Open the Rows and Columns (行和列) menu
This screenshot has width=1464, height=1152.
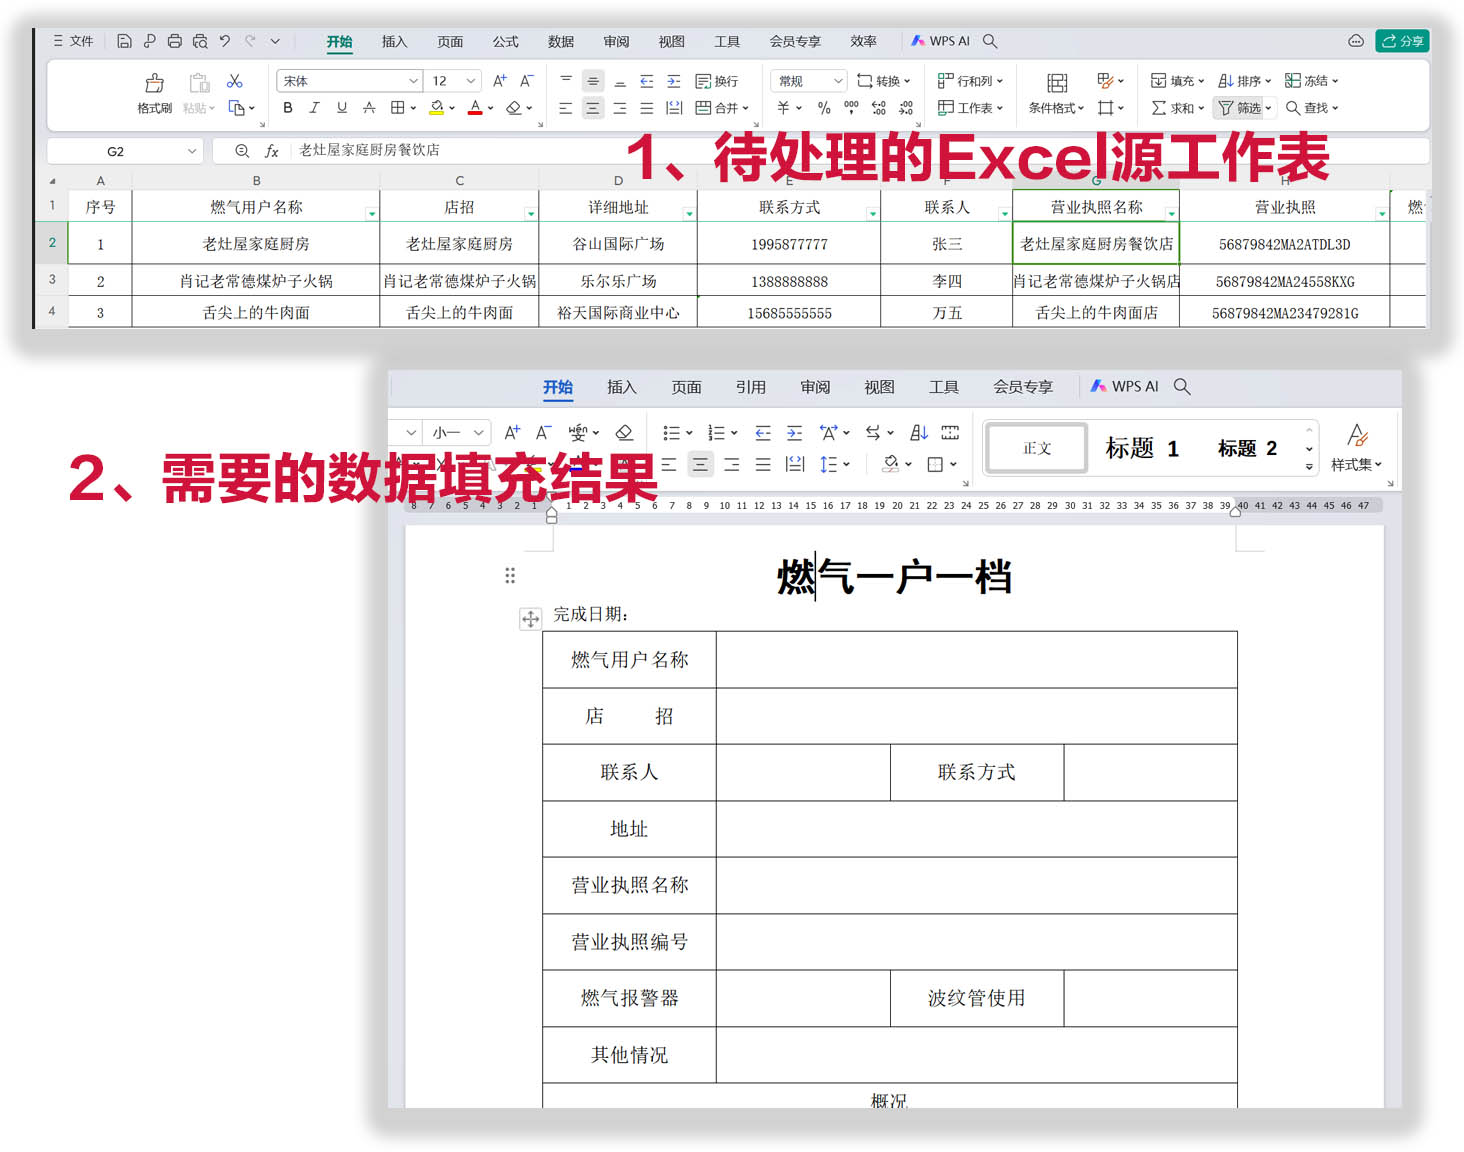click(x=970, y=81)
